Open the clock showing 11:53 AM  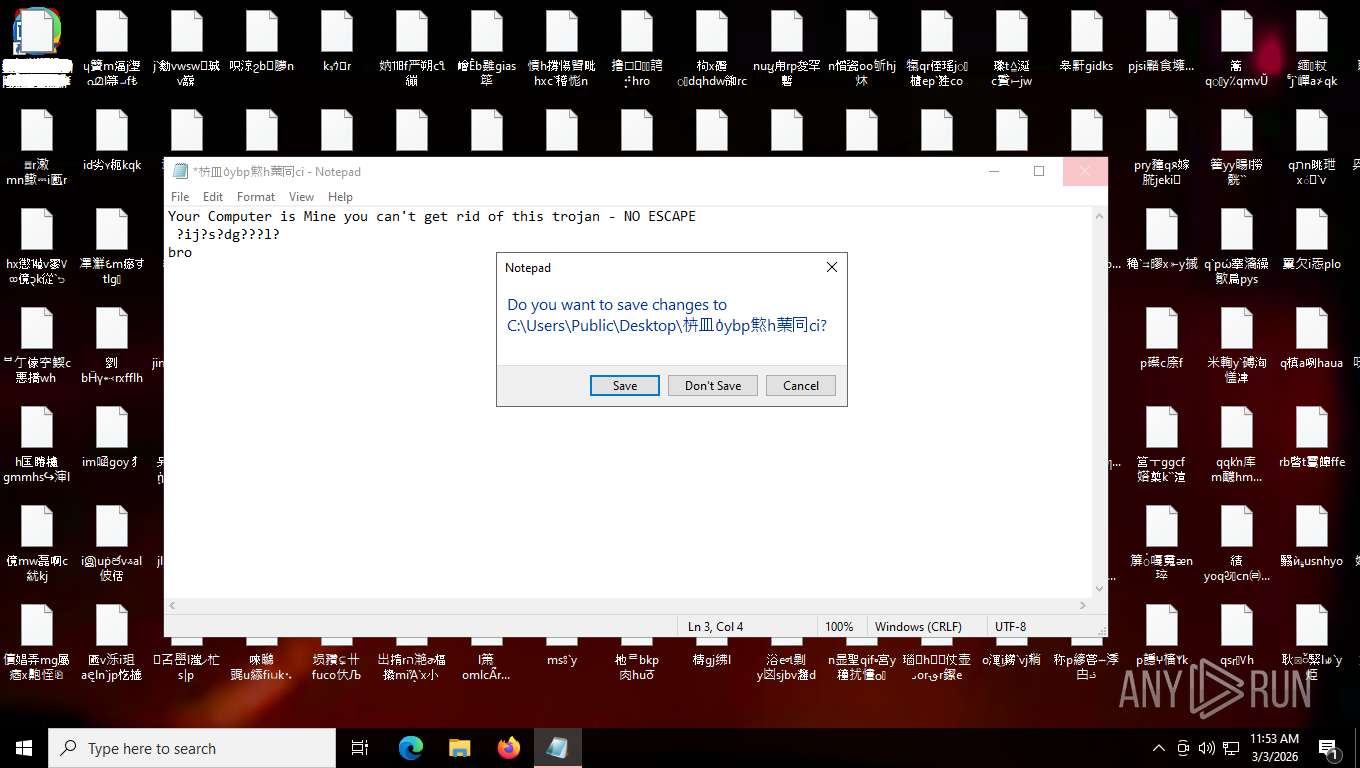click(x=1274, y=748)
